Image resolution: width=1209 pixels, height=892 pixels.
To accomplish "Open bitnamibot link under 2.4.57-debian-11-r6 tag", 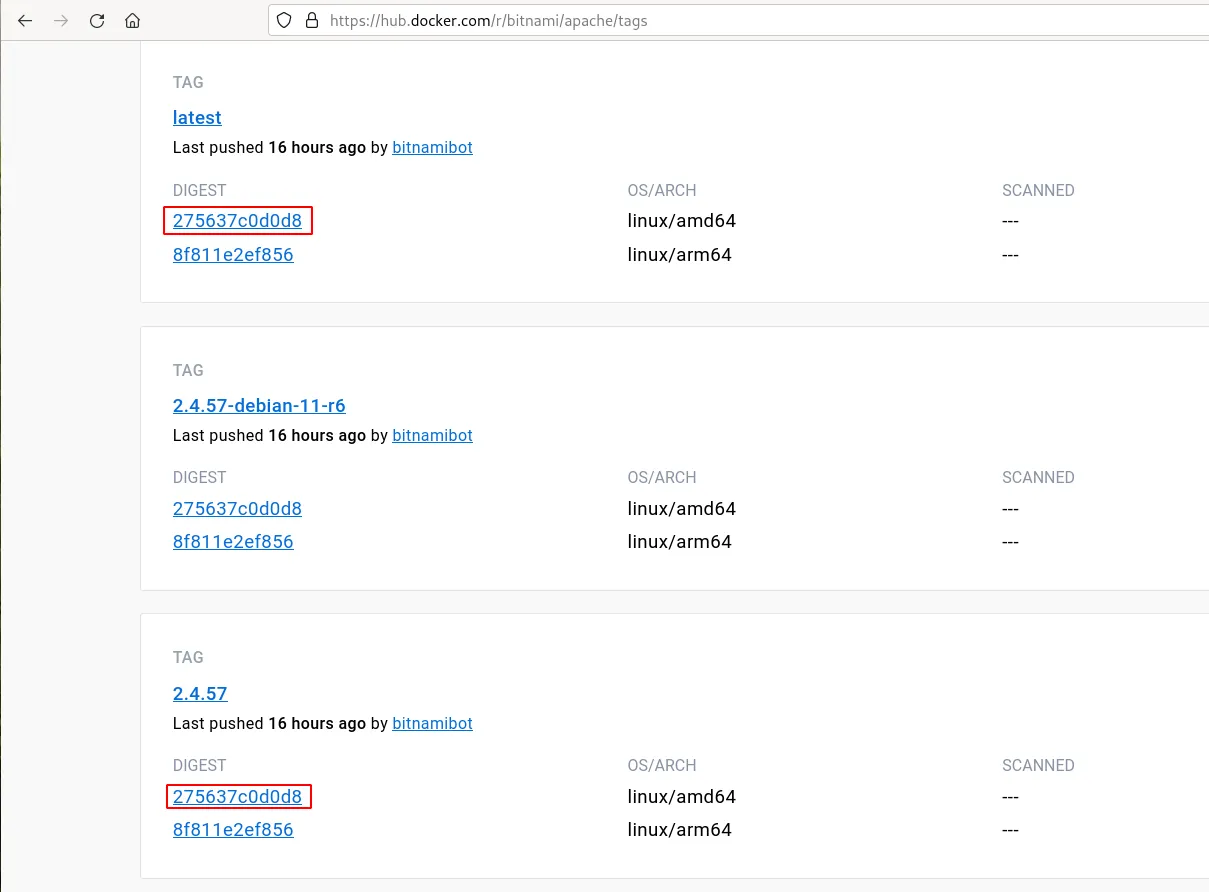I will (x=432, y=436).
